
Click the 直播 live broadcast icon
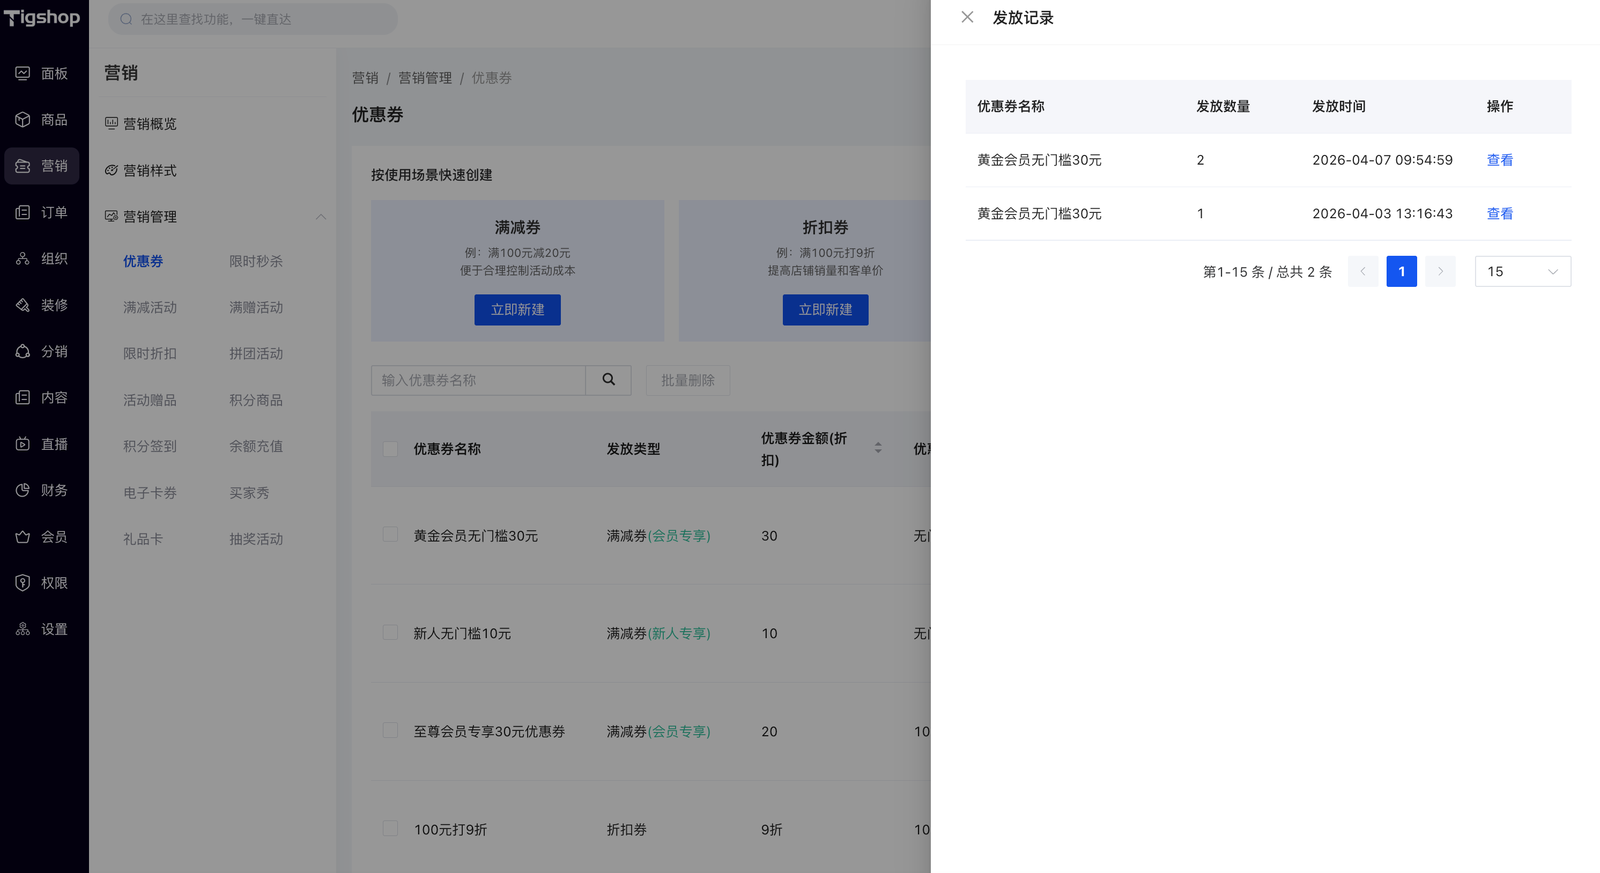pos(23,444)
